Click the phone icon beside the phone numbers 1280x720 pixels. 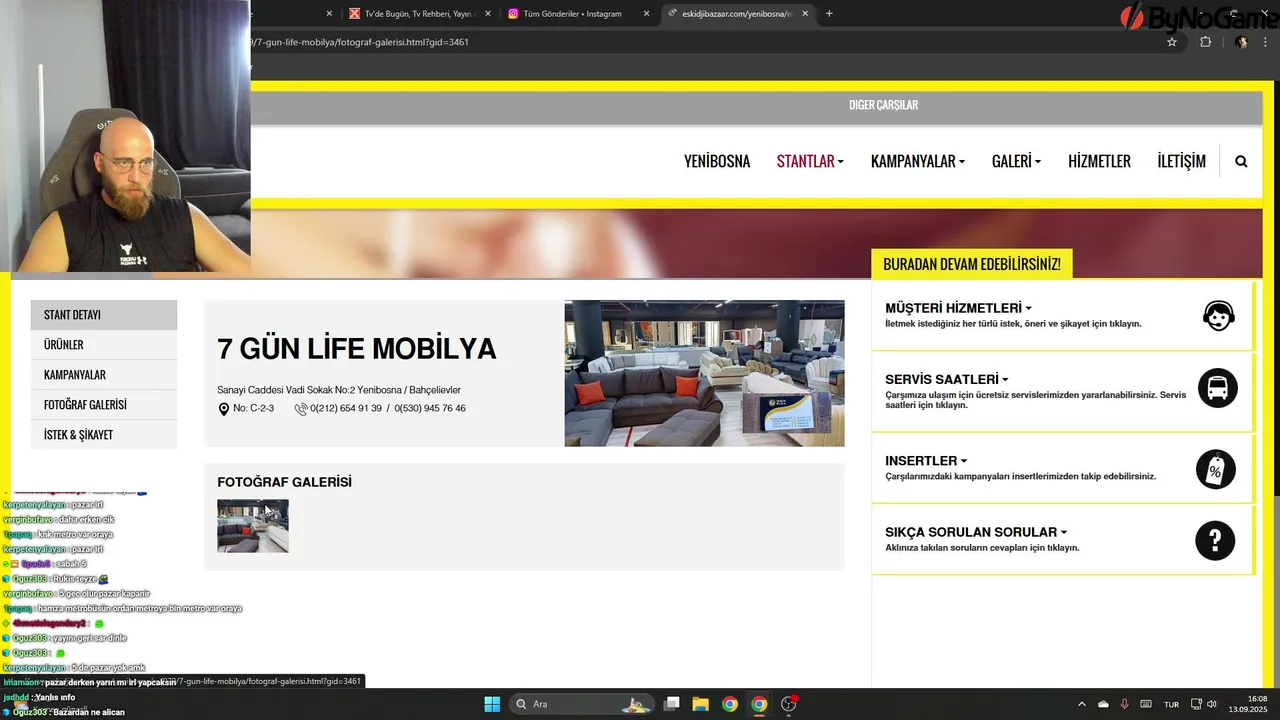[301, 409]
